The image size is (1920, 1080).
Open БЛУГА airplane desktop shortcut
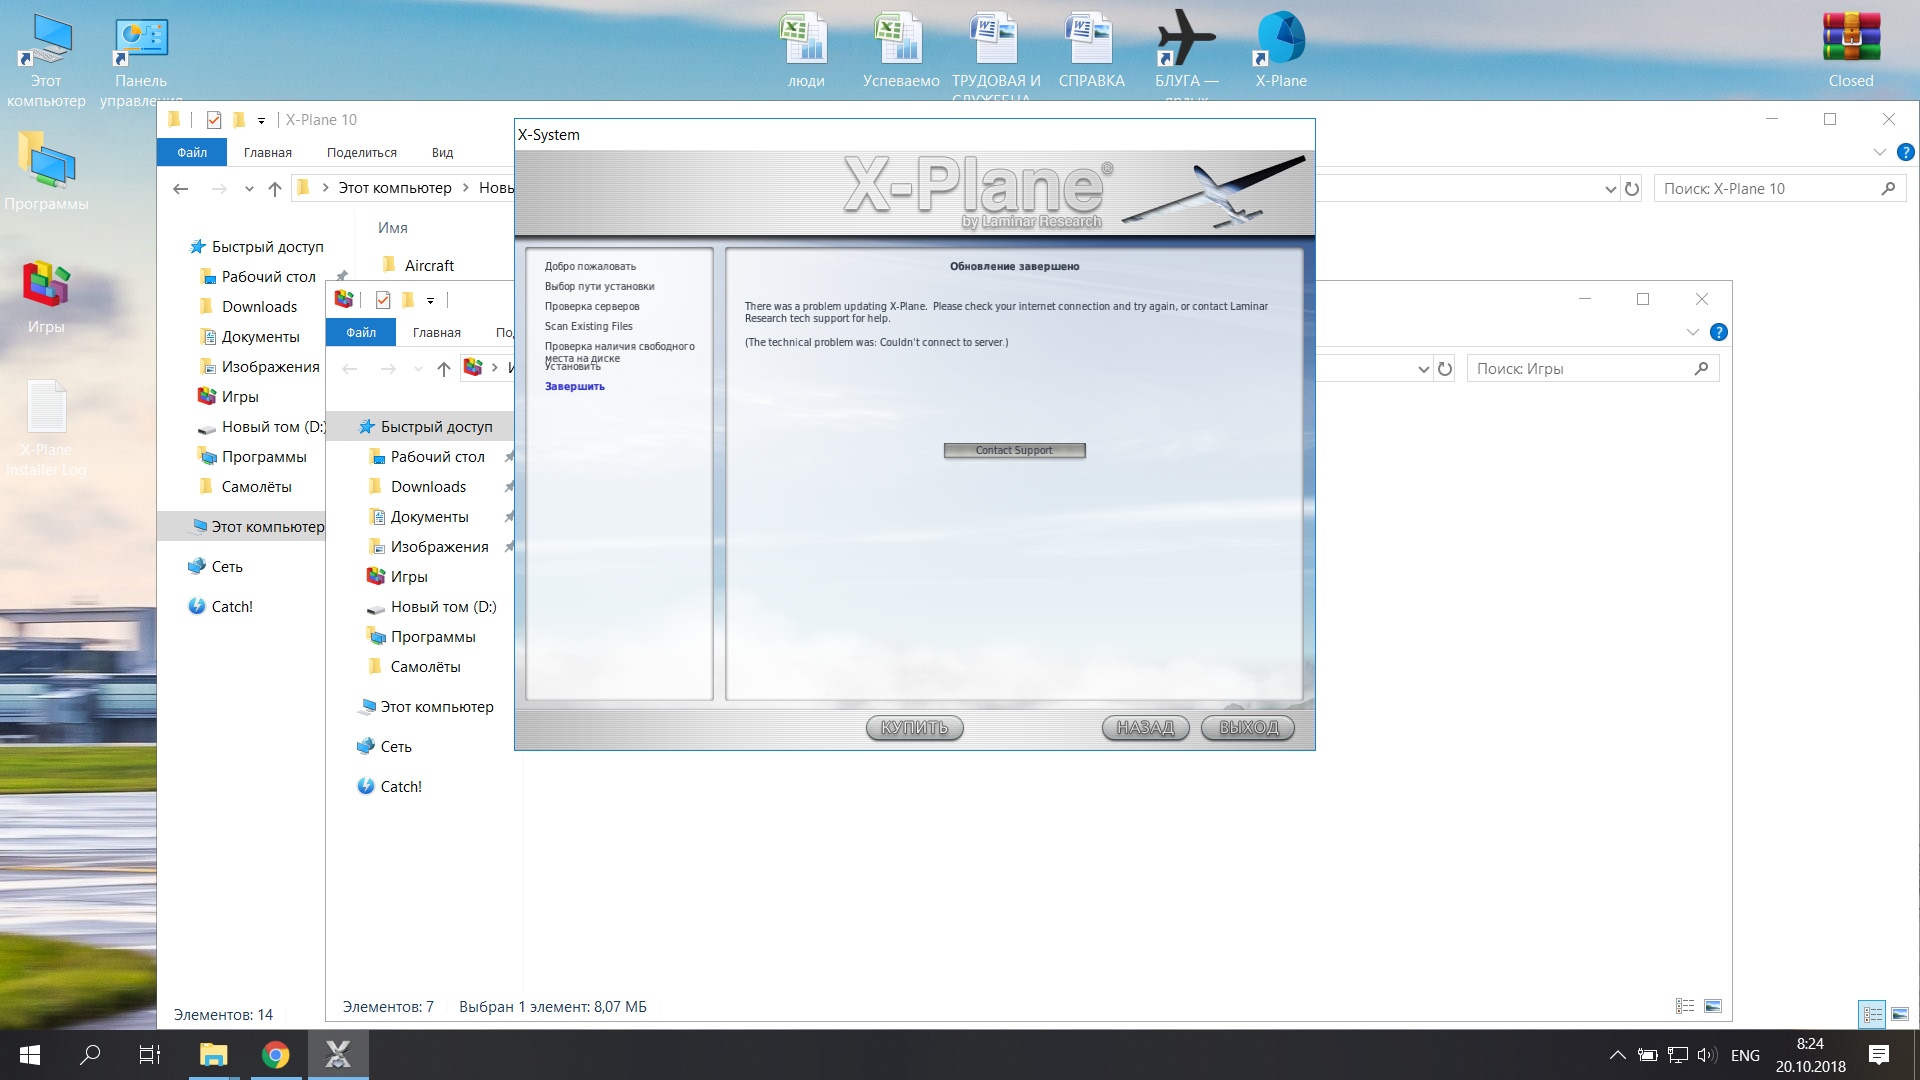tap(1186, 55)
